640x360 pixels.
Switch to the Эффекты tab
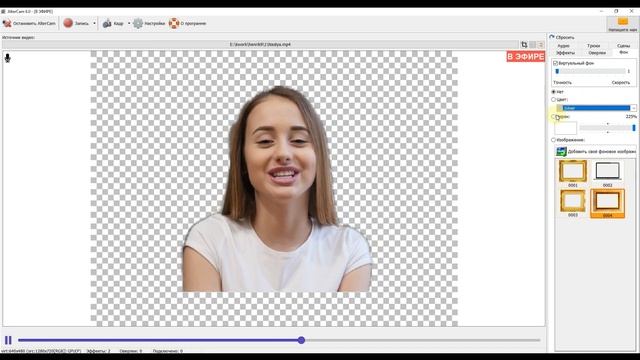click(565, 53)
